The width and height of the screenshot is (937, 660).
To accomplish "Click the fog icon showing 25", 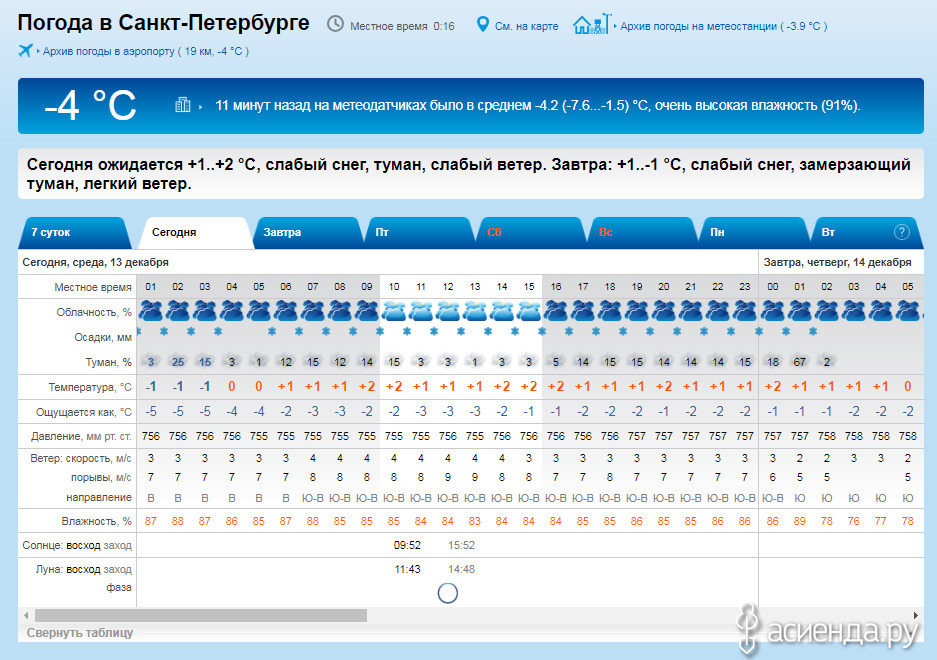I will pos(177,362).
